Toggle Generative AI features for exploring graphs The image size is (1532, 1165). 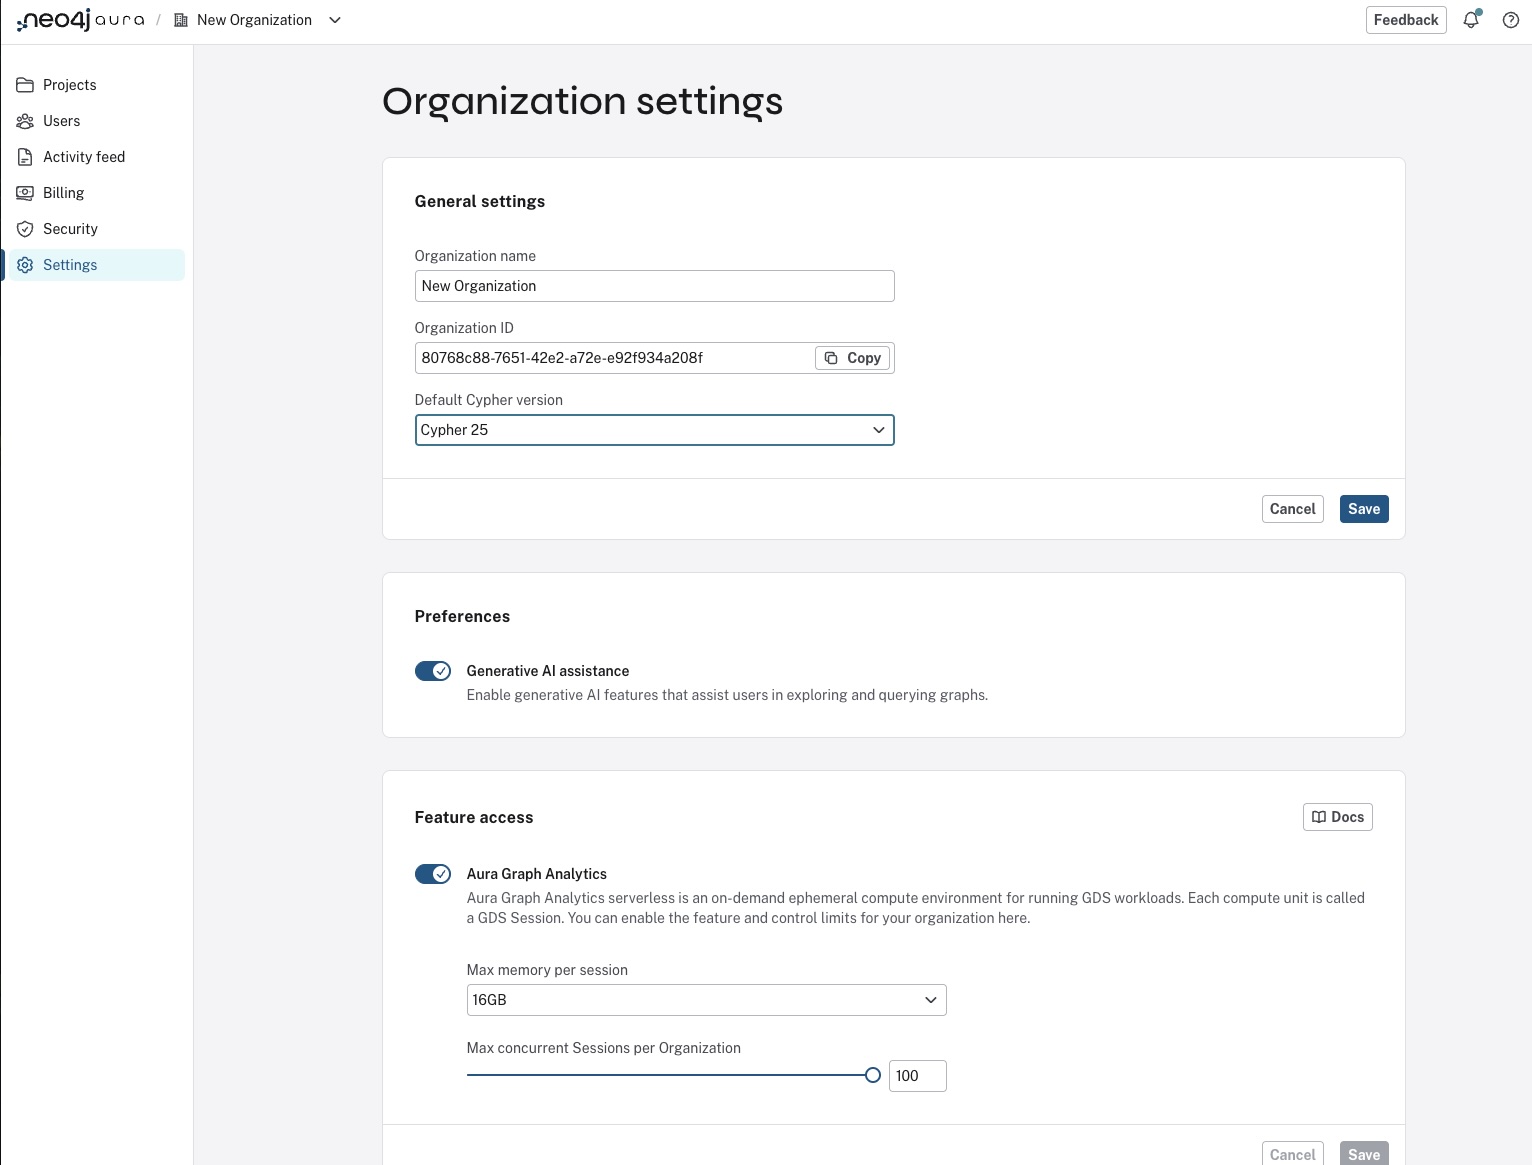coord(433,671)
